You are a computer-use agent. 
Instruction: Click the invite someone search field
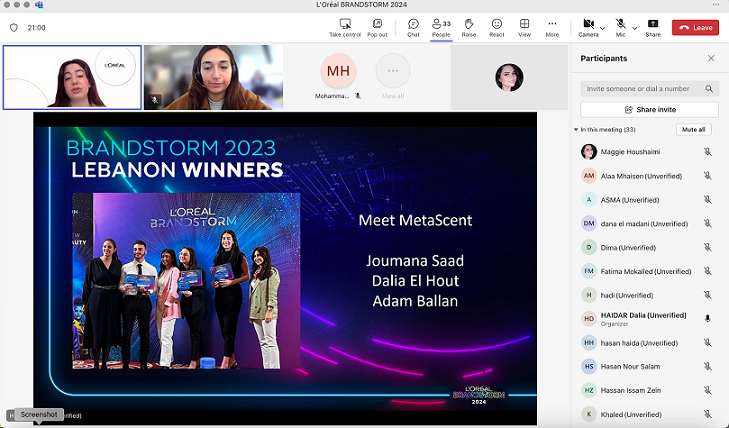coord(649,88)
